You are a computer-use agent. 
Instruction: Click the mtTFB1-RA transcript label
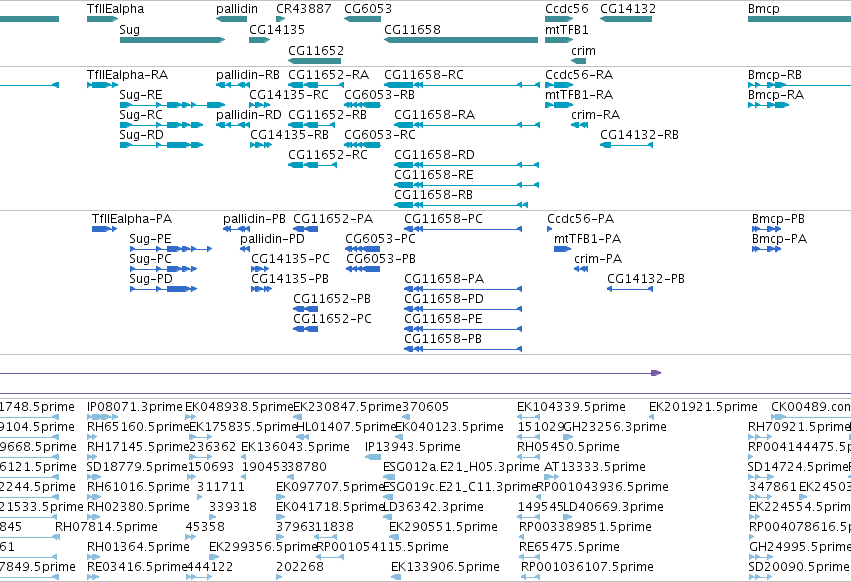579,94
